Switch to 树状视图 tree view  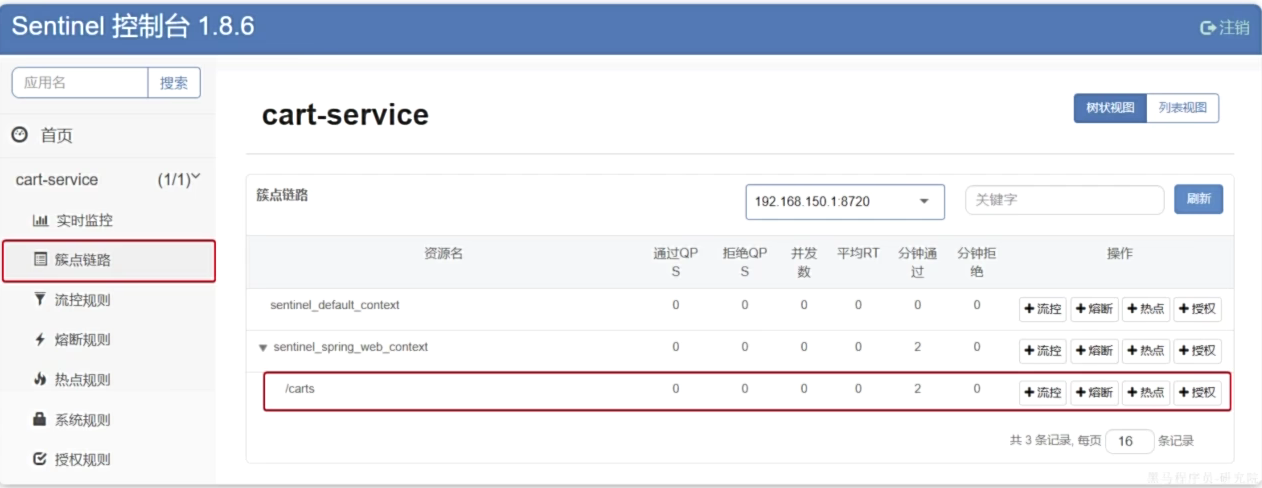click(1110, 108)
